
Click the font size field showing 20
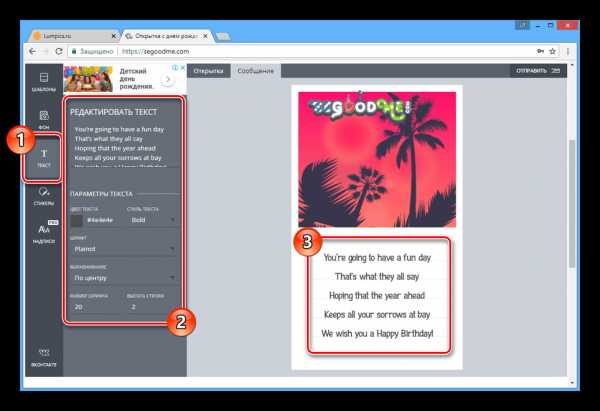[96, 307]
